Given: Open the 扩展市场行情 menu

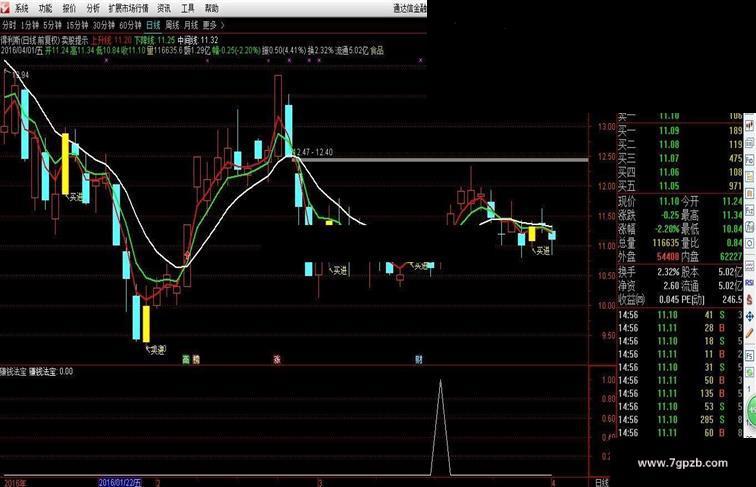Looking at the screenshot, I should 128,8.
